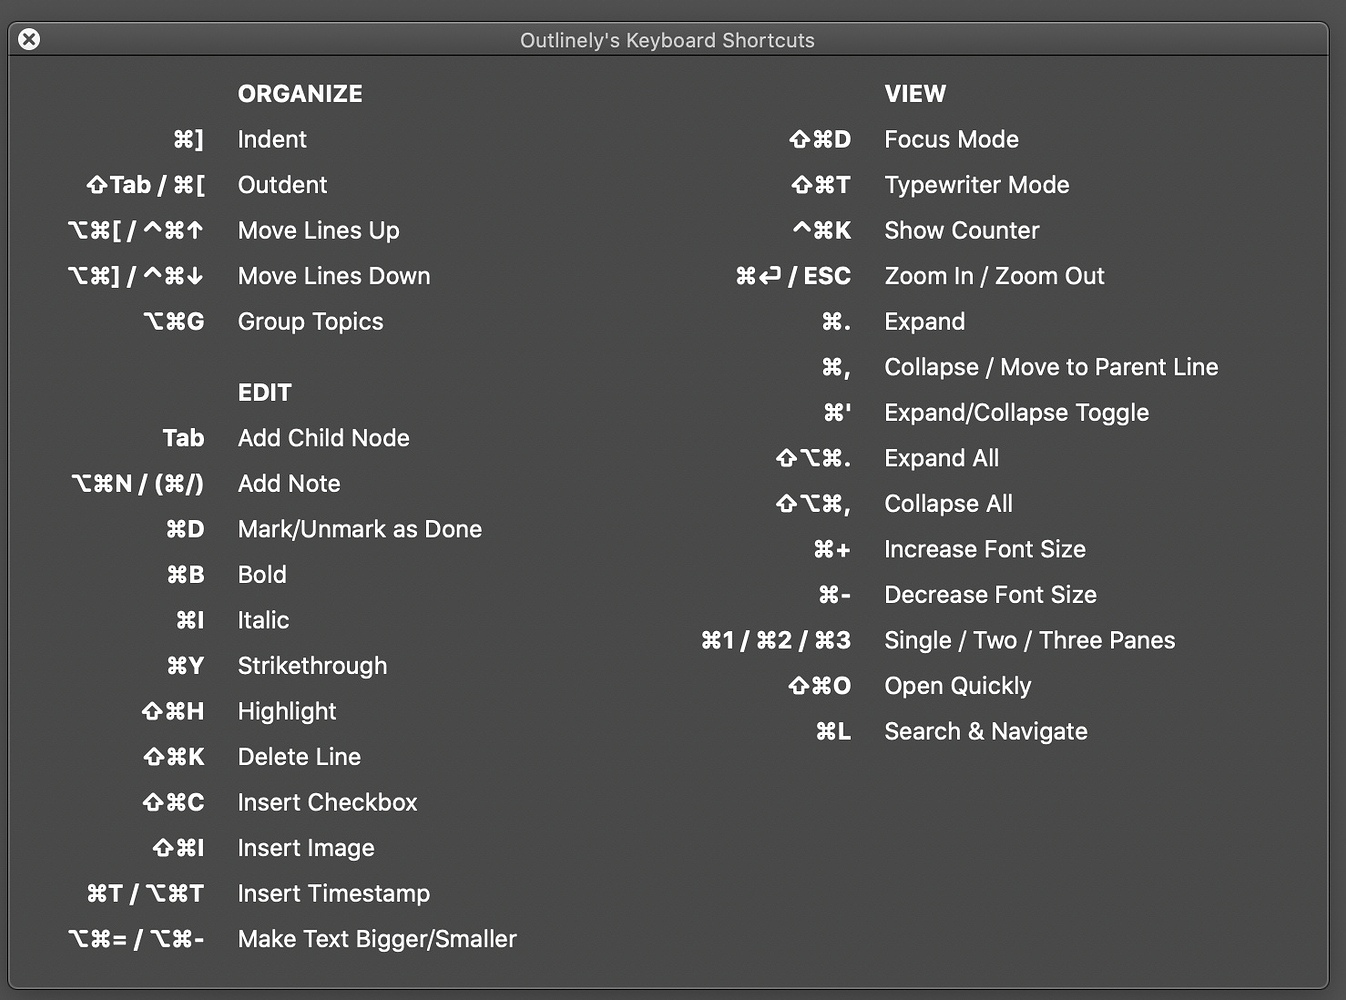The width and height of the screenshot is (1346, 1000).
Task: Click the 'Mark/Unmark as Done' label
Action: pyautogui.click(x=360, y=529)
